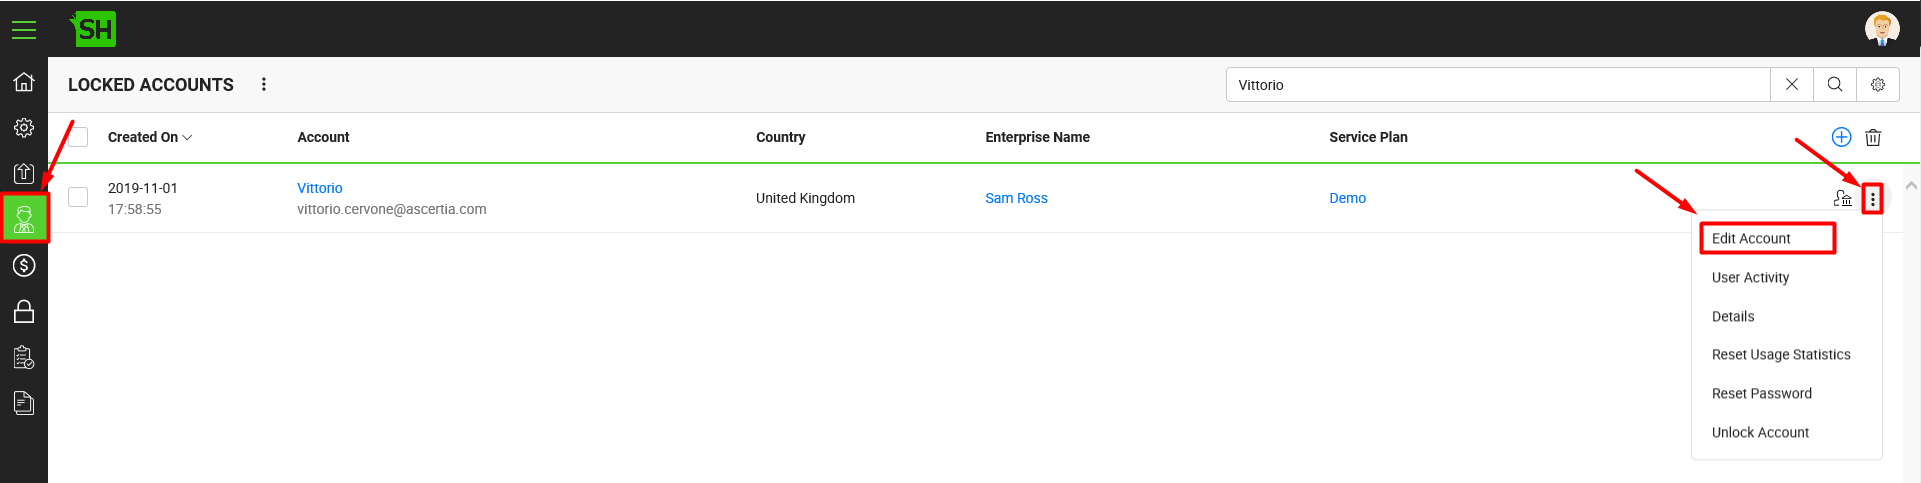Open the Demo service plan link
This screenshot has width=1921, height=483.
pos(1347,198)
